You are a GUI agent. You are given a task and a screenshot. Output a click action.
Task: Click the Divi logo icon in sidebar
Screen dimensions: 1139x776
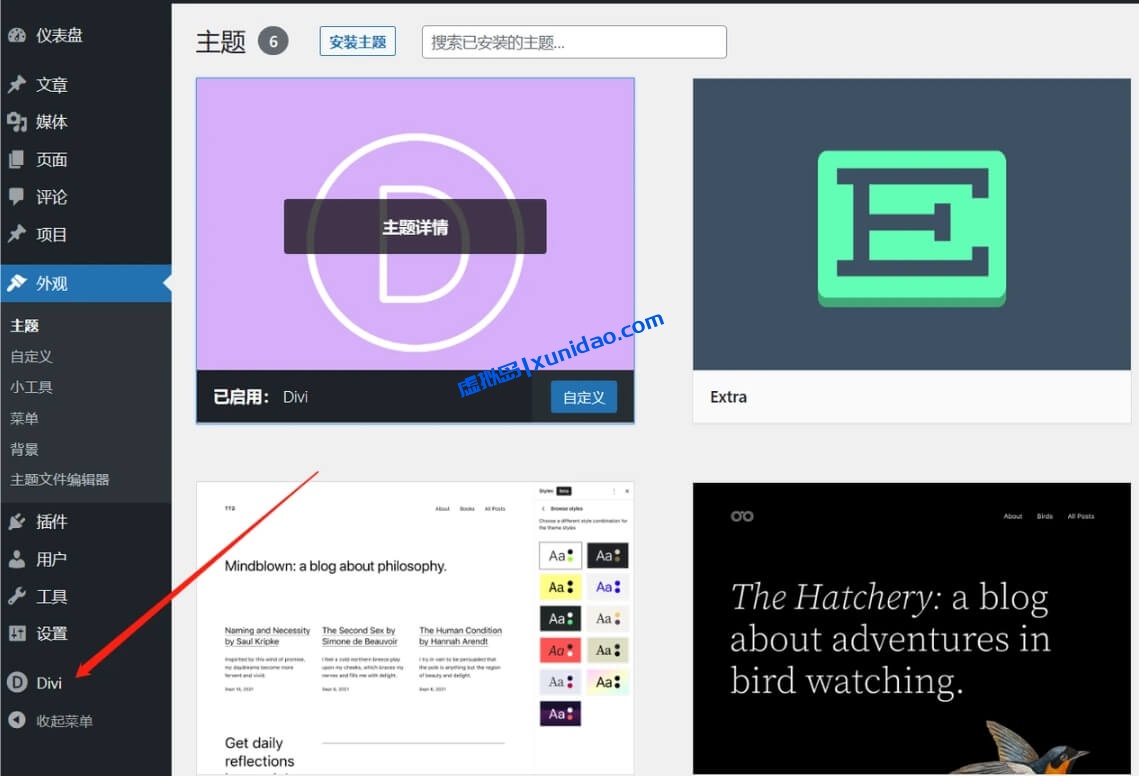(18, 682)
